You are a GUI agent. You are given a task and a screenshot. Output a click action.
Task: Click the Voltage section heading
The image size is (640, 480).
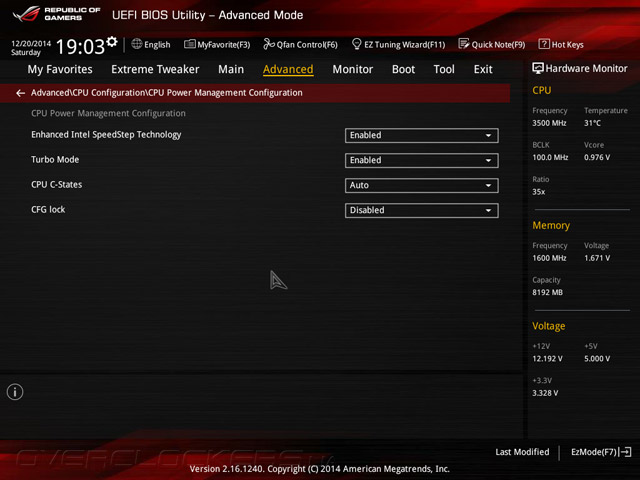click(x=549, y=326)
